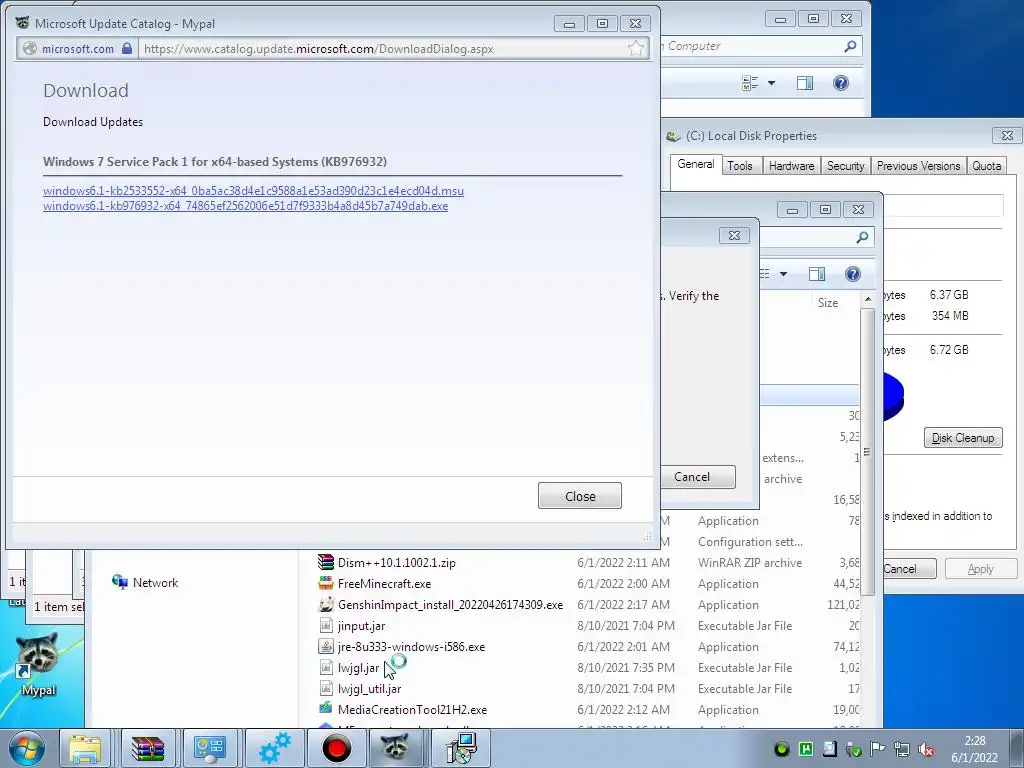This screenshot has height=768, width=1024.
Task: Open the windows6.1-kb976932-x64 .exe download link
Action: (246, 206)
